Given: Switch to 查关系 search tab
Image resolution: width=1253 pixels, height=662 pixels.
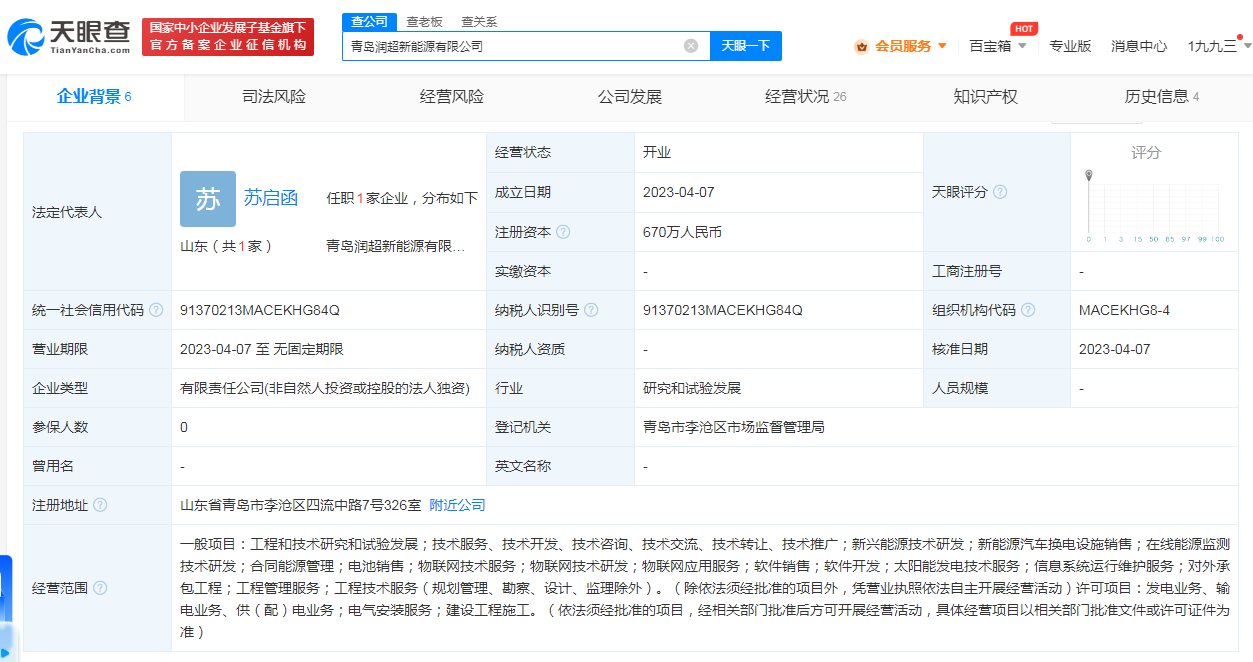Looking at the screenshot, I should point(479,21).
